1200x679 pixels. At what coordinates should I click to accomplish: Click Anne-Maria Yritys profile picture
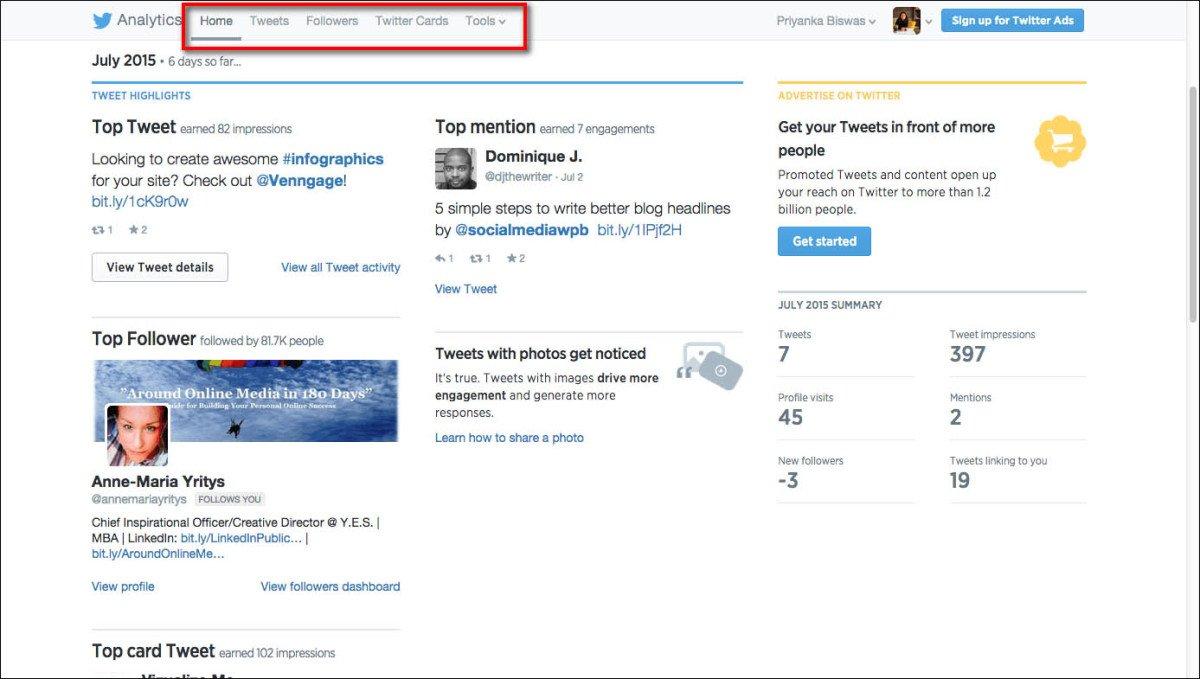click(138, 436)
